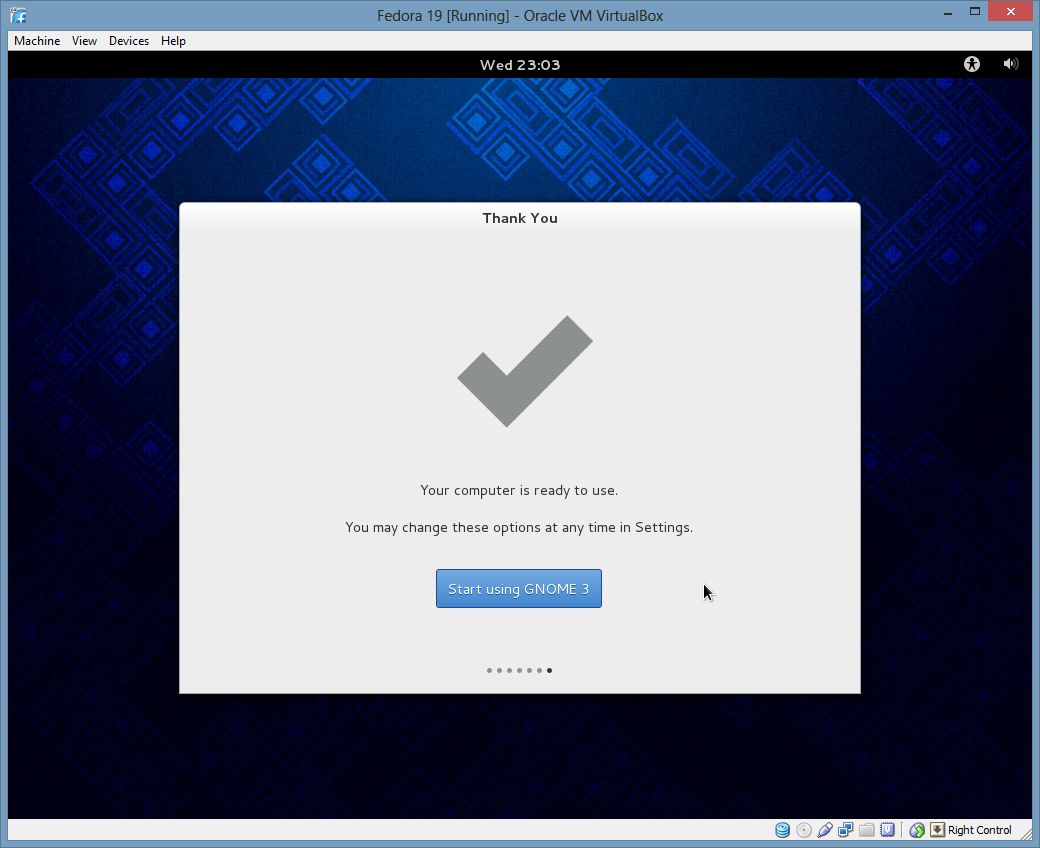Image resolution: width=1040 pixels, height=848 pixels.
Task: Open the accessibility menu in the GNOME top bar
Action: point(972,64)
